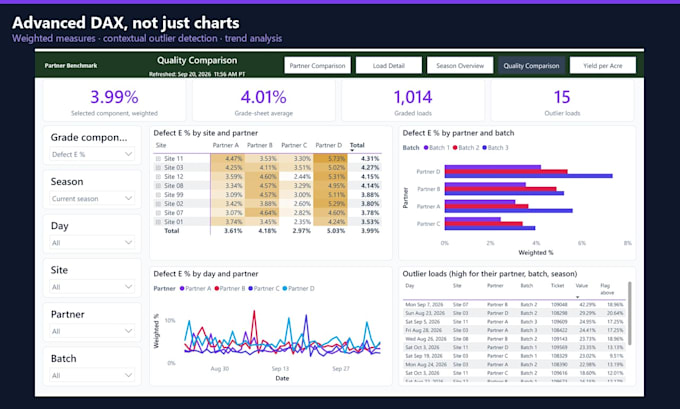680x409 pixels.
Task: Select the Sun Aug 23, 2026 outlier row
Action: 514,313
